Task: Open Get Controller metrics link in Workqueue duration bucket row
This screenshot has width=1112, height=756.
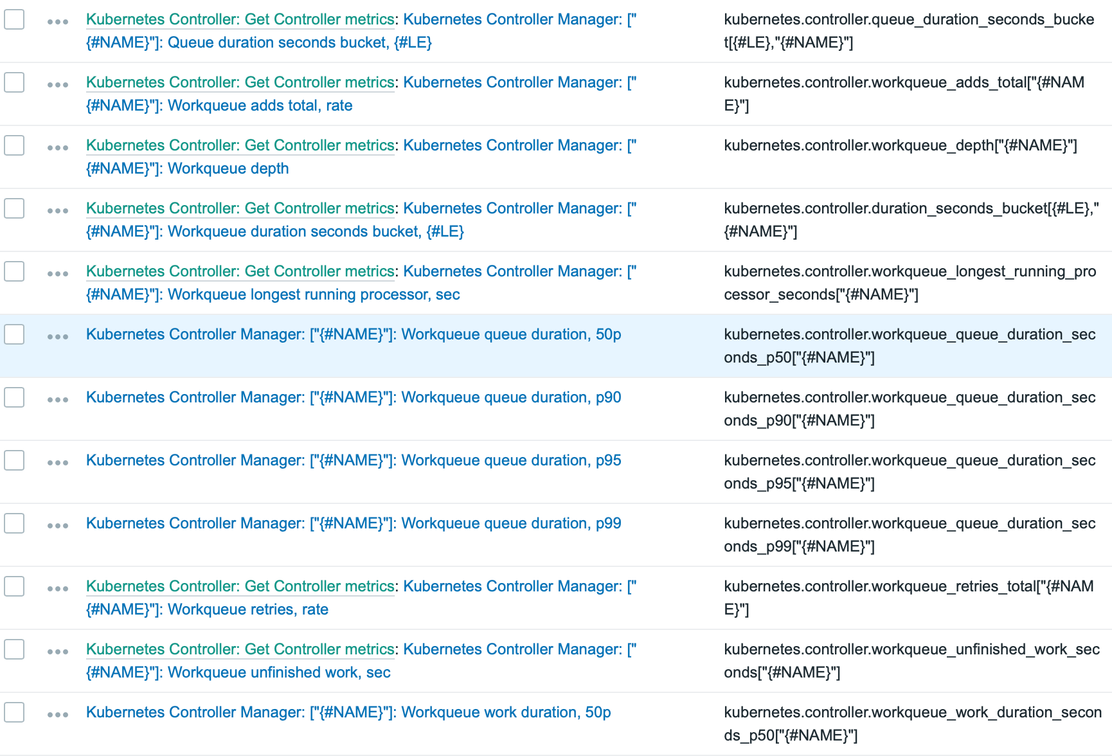Action: click(240, 209)
